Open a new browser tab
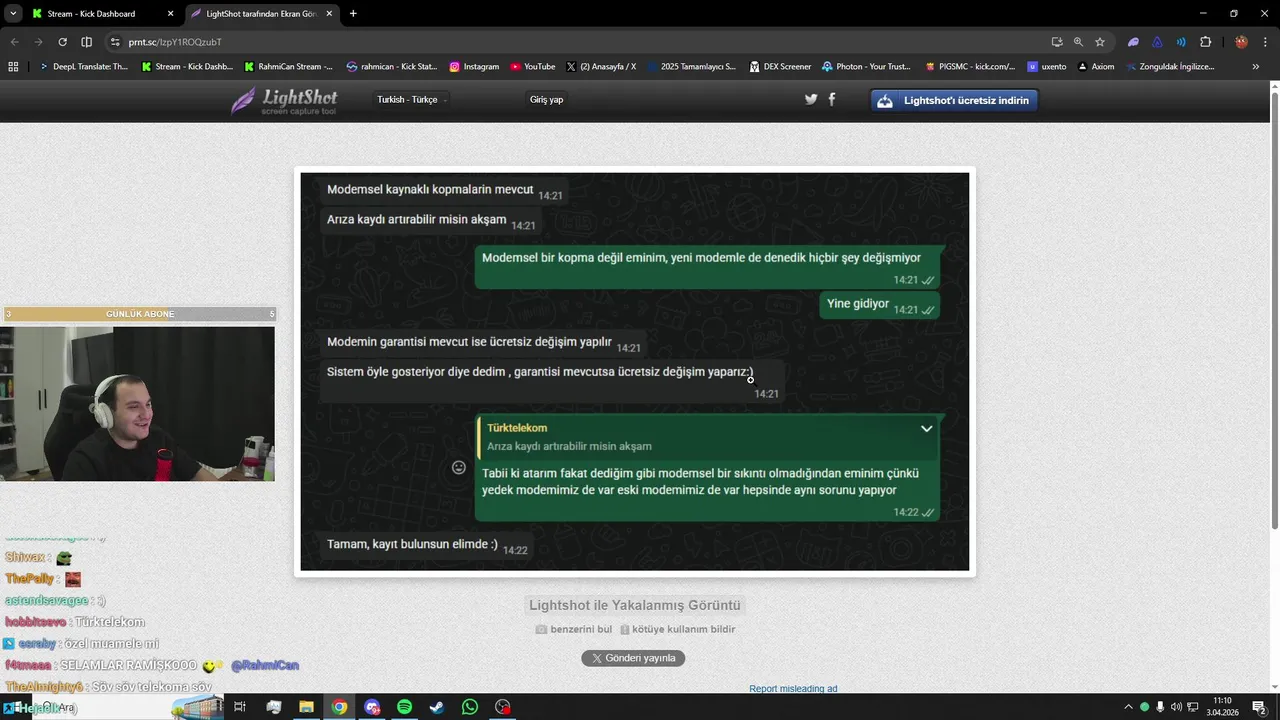This screenshot has width=1280, height=720. coord(353,14)
